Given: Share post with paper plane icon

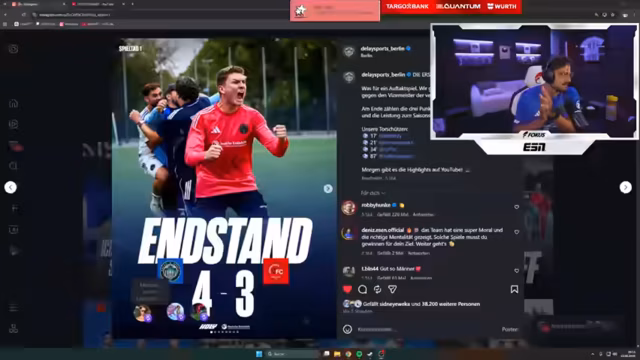Looking at the screenshot, I should 392,289.
